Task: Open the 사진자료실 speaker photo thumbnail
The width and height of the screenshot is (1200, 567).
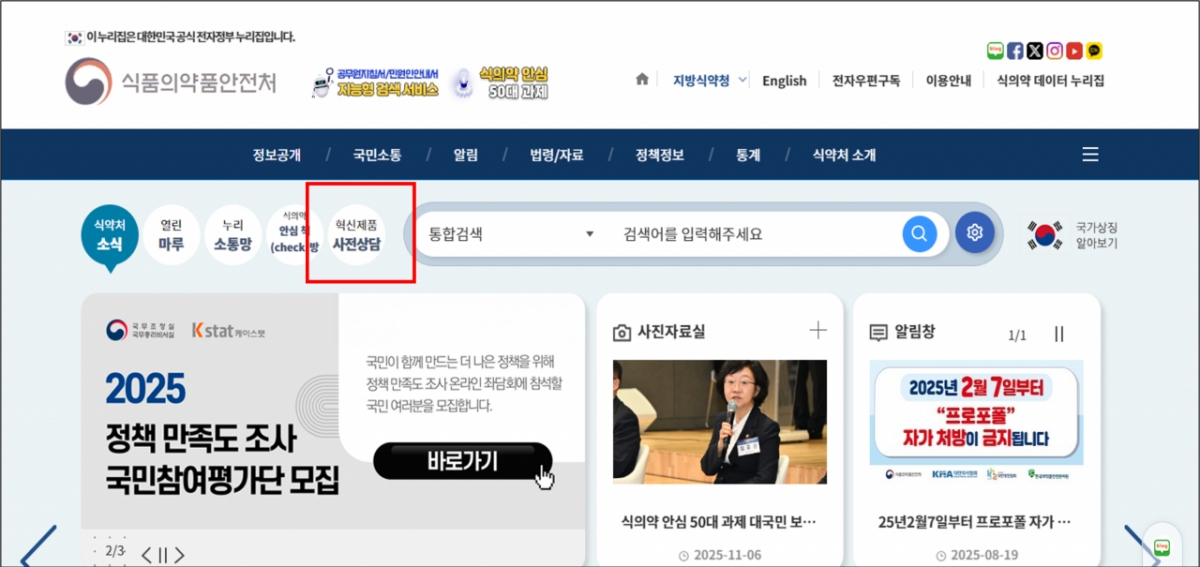Action: [x=719, y=422]
